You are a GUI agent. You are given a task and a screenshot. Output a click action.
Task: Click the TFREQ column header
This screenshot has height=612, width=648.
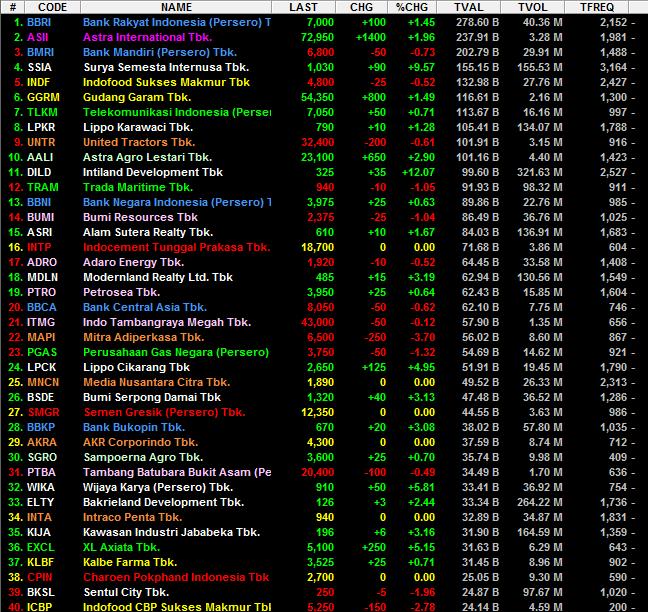point(597,7)
